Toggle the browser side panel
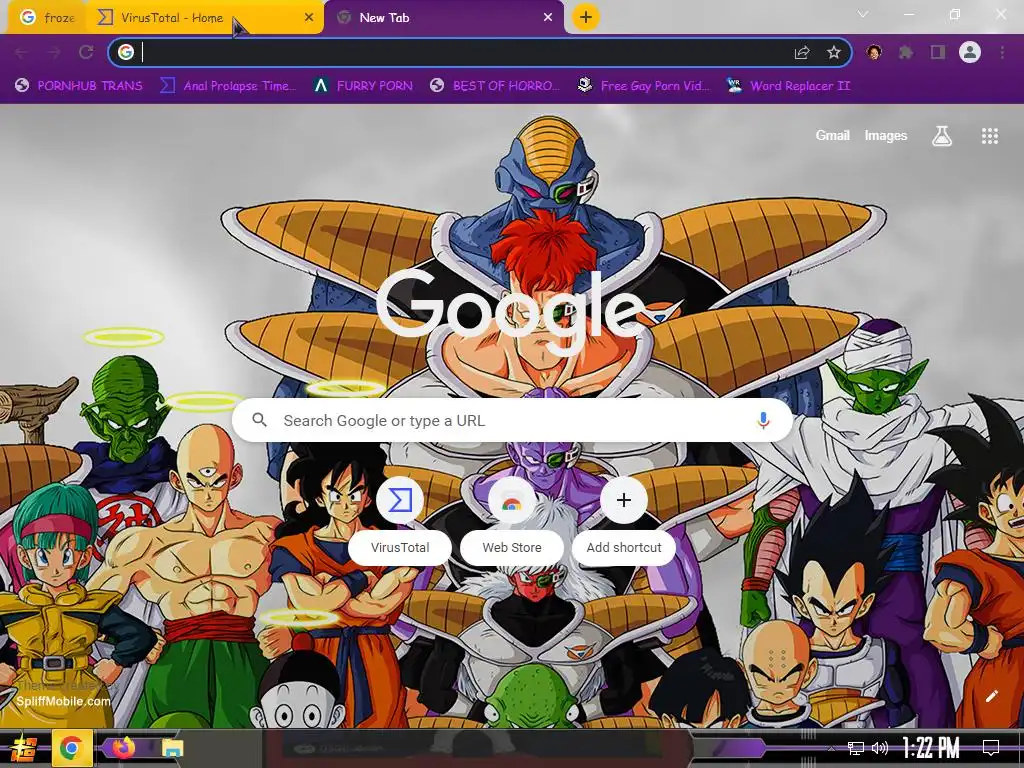The image size is (1024, 768). 938,52
